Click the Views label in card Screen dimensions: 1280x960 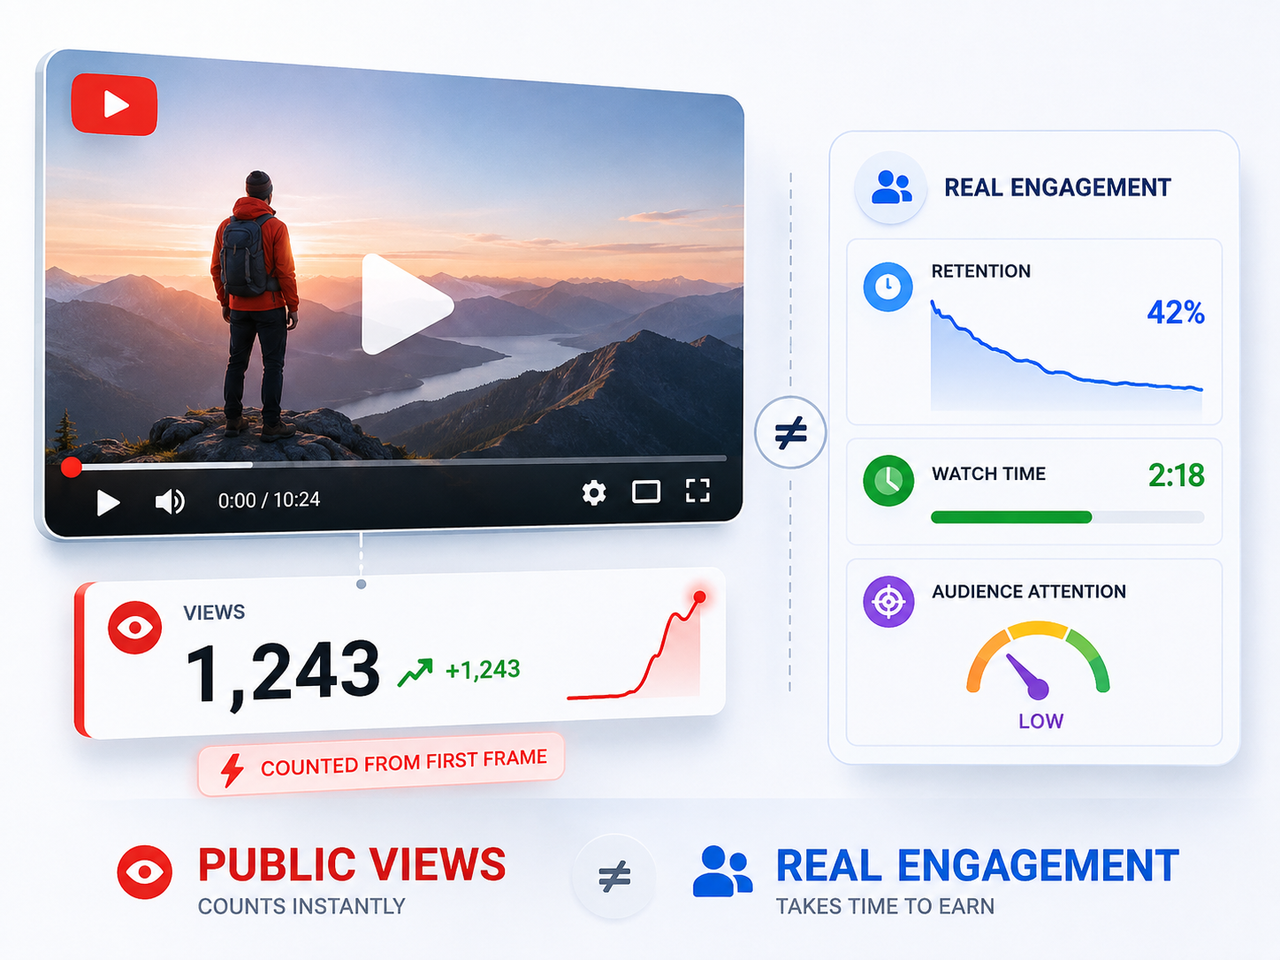214,612
